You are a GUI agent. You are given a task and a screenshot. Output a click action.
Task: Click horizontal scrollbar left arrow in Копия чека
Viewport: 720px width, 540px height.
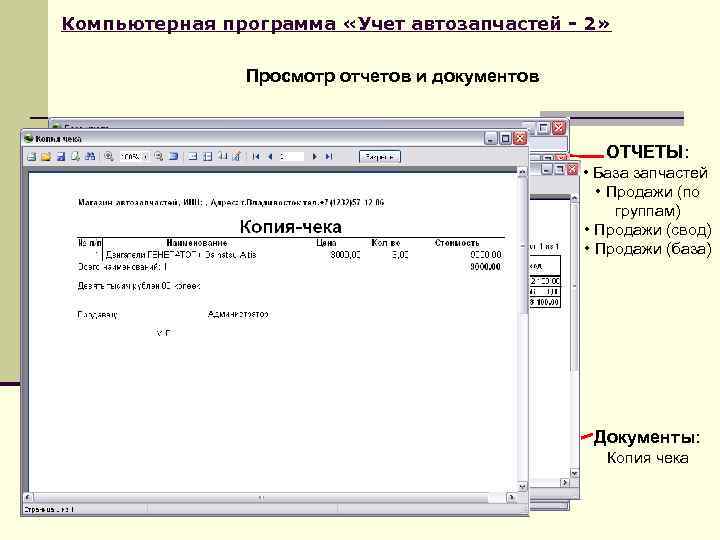[x=28, y=497]
